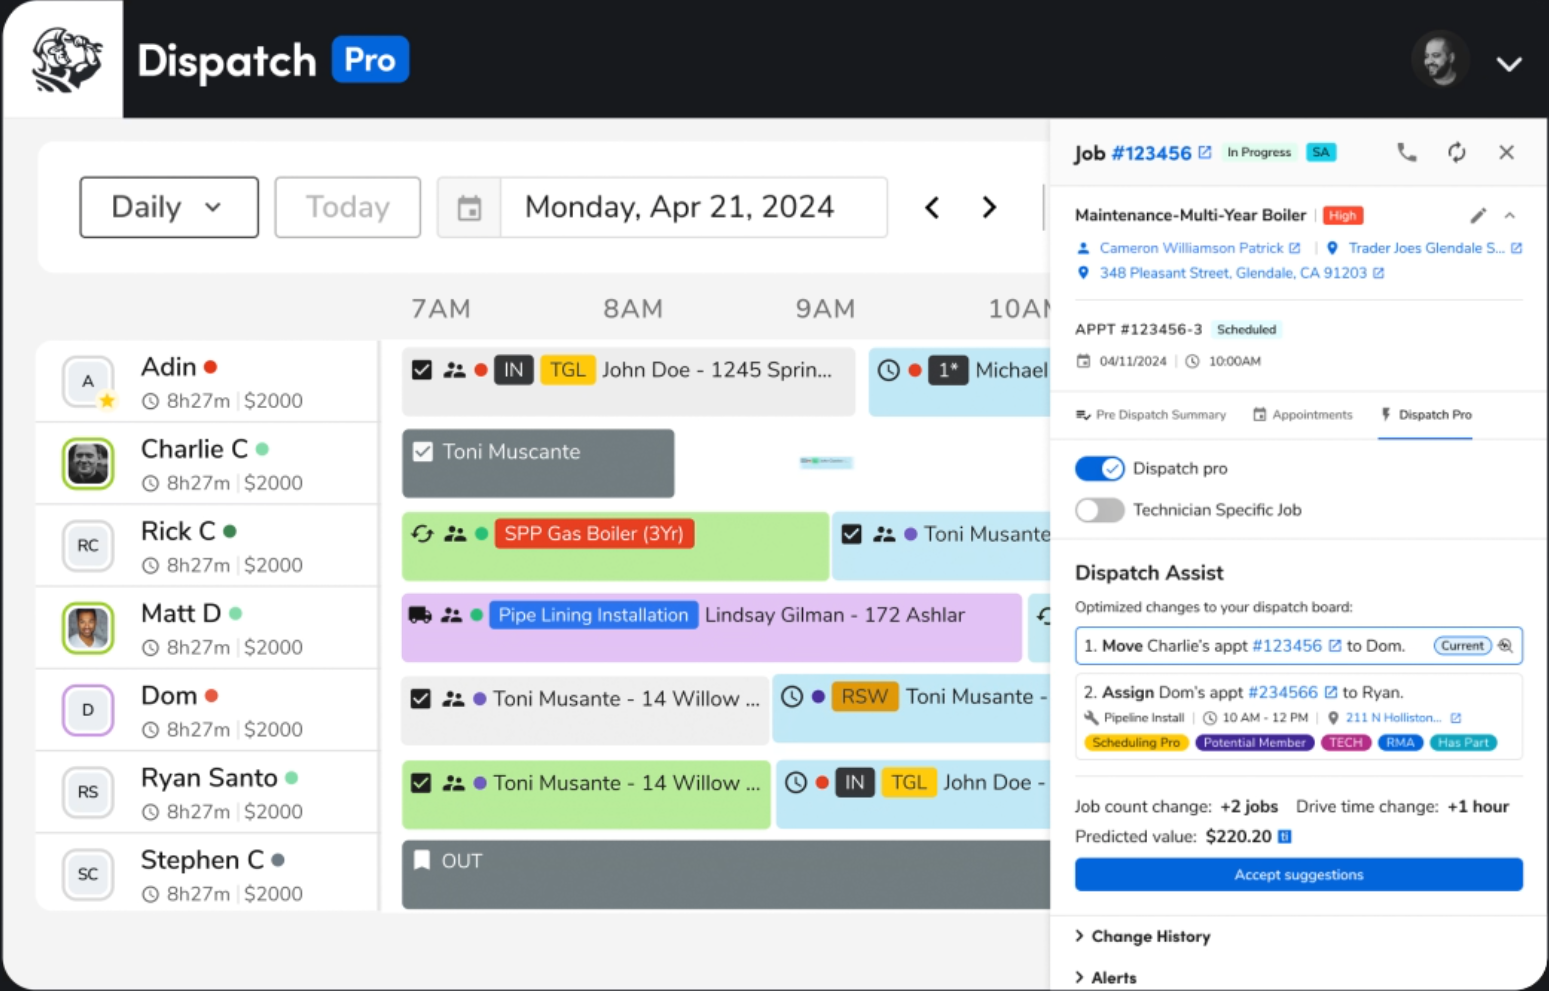Click group icon on Adin's John Doe job
The image size is (1549, 991).
[454, 370]
